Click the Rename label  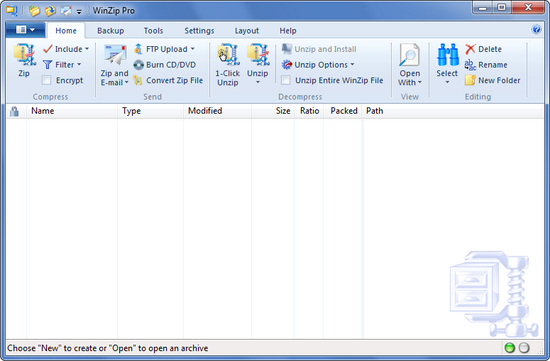point(492,65)
